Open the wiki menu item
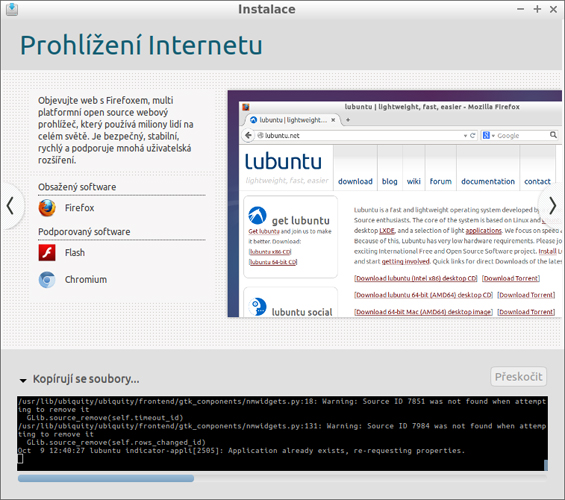Viewport: 565px width, 500px height. 414,181
